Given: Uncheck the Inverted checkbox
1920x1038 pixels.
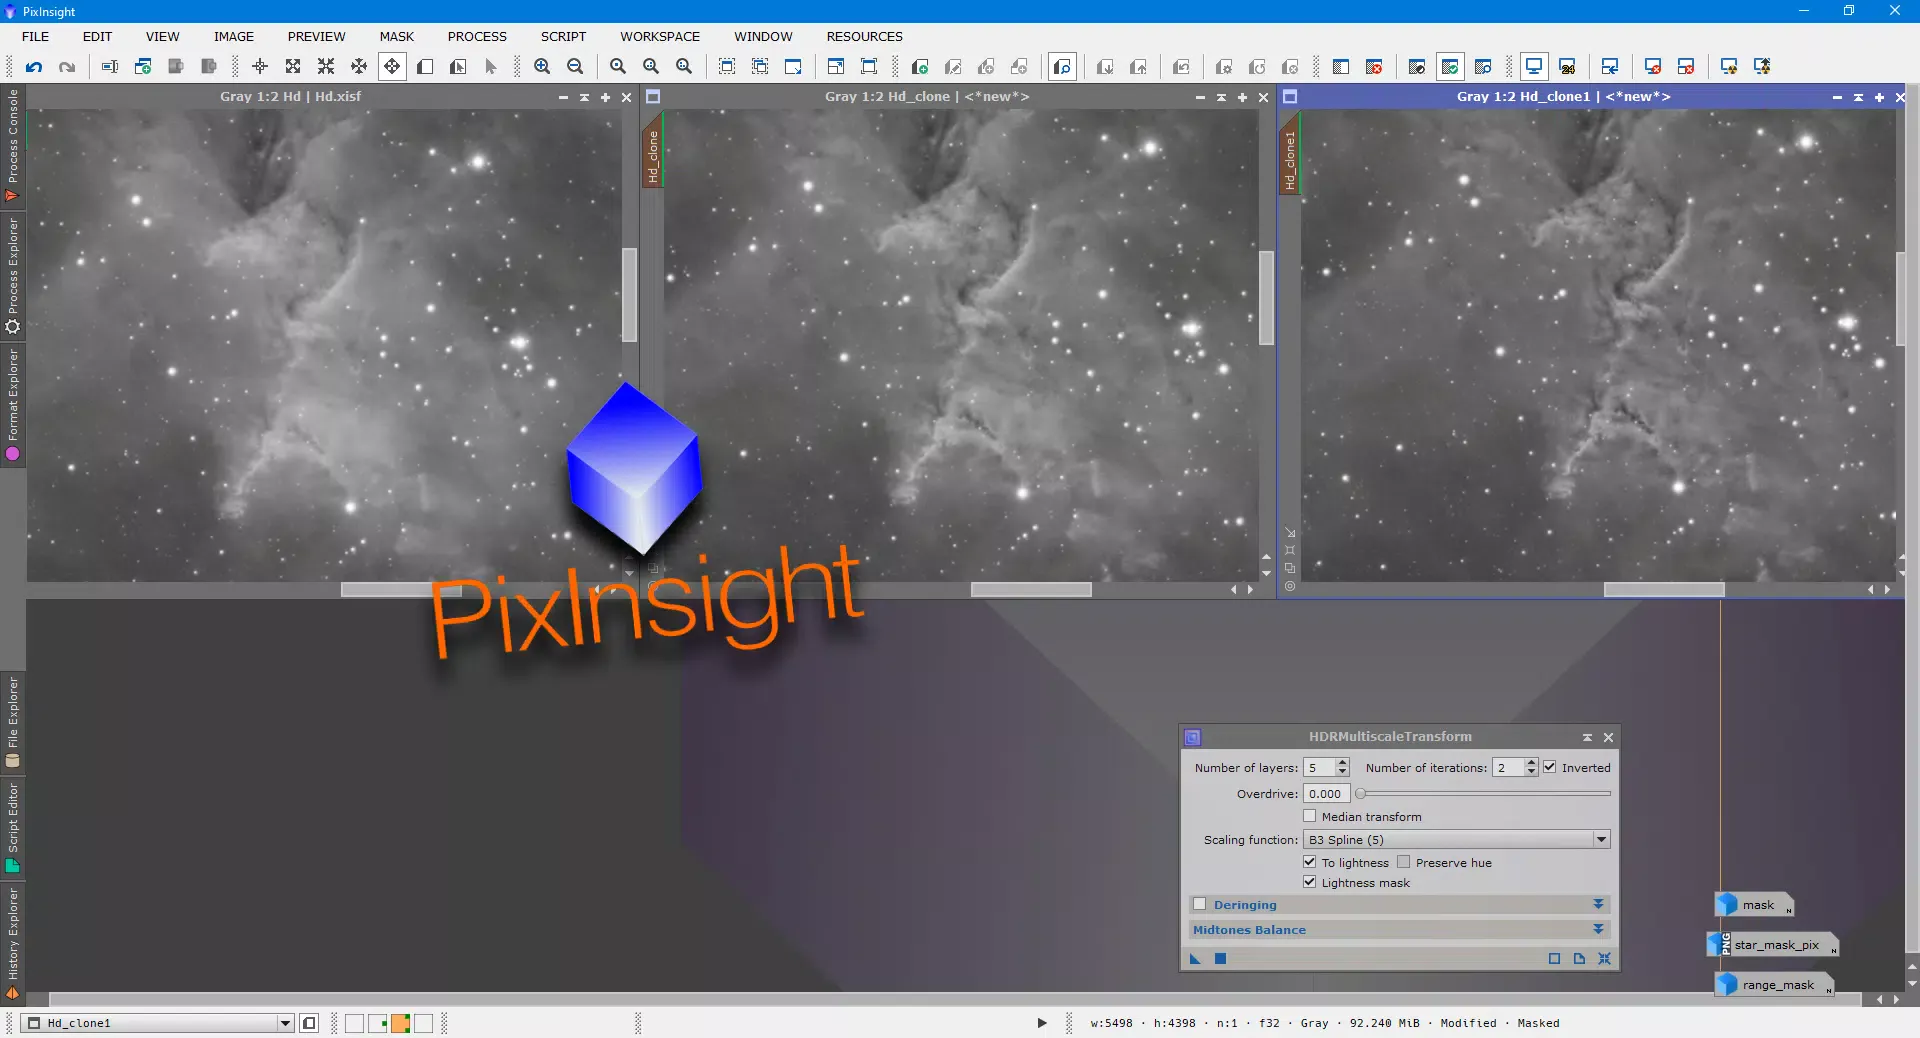Looking at the screenshot, I should click(1549, 767).
